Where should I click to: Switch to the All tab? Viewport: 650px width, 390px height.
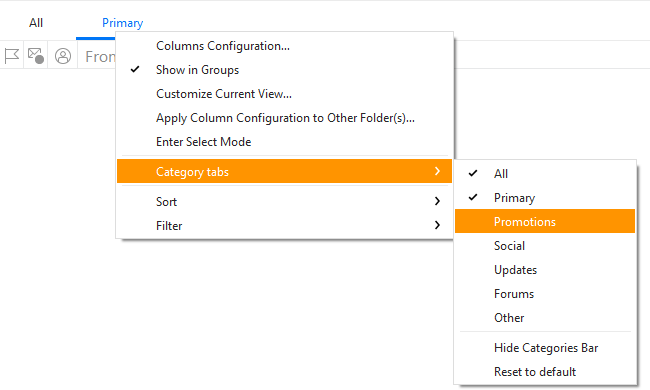36,23
